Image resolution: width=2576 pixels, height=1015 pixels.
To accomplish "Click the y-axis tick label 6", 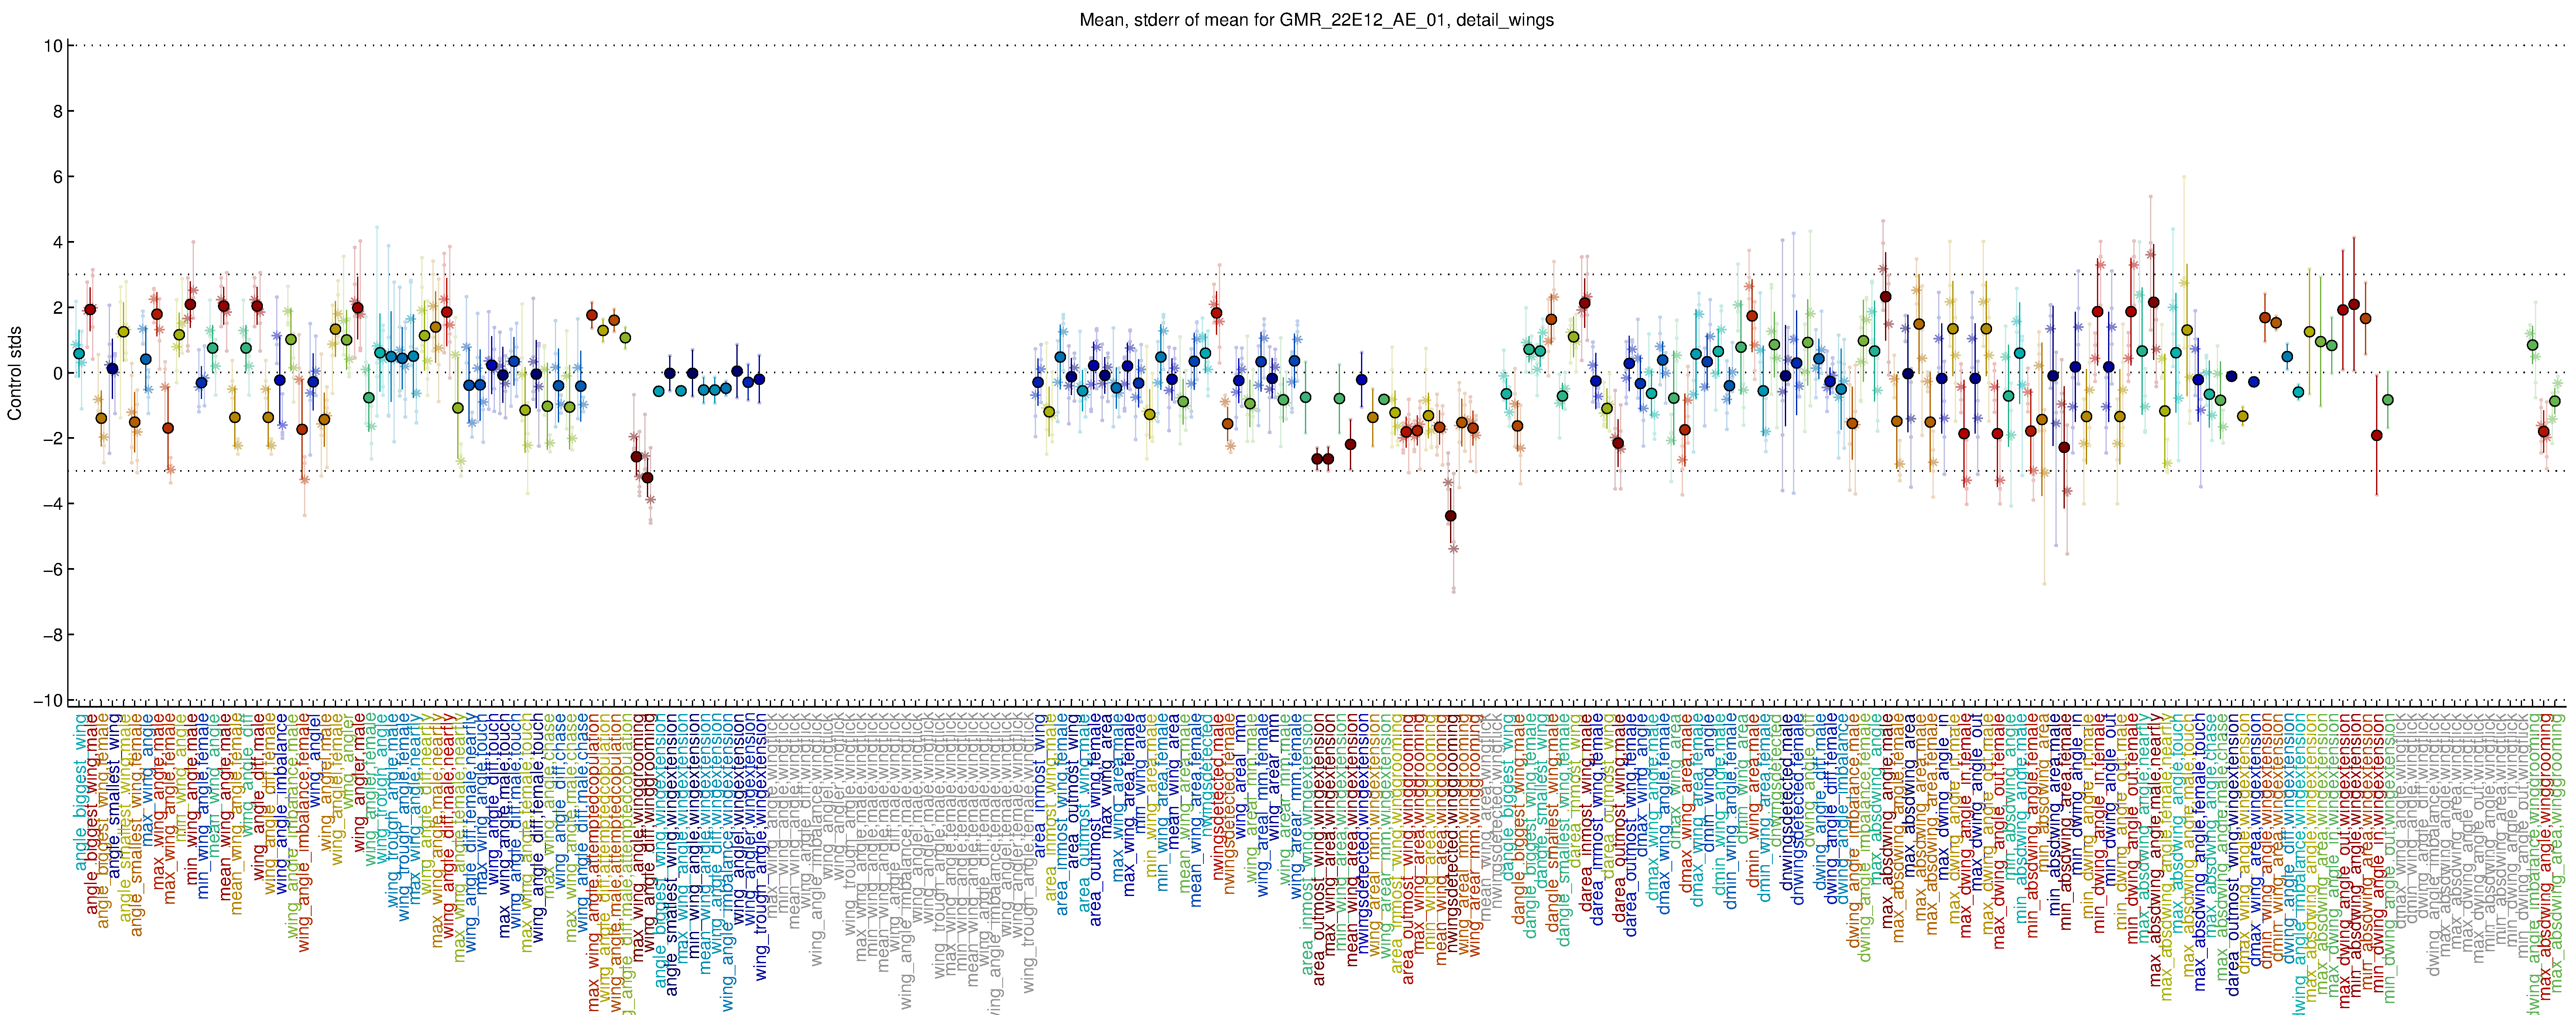I will point(58,177).
